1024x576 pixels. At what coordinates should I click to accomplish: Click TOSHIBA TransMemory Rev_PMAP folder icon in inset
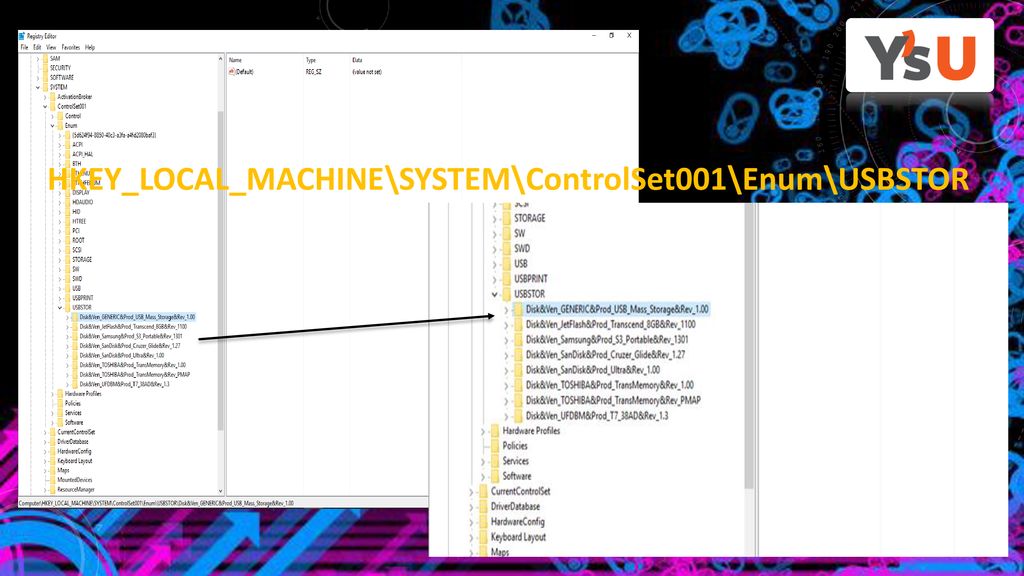[518, 400]
